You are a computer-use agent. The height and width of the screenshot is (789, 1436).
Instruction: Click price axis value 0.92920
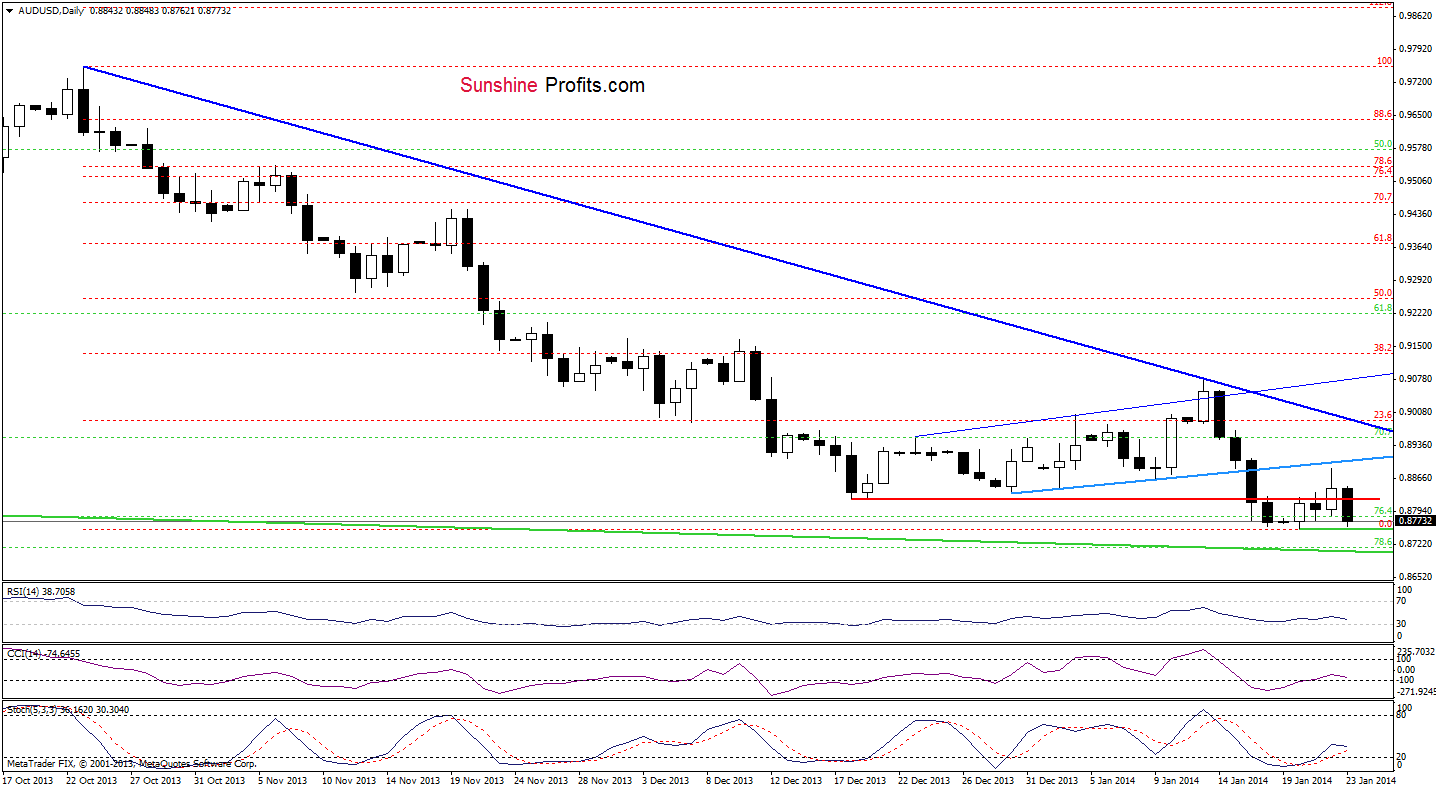[x=1415, y=280]
